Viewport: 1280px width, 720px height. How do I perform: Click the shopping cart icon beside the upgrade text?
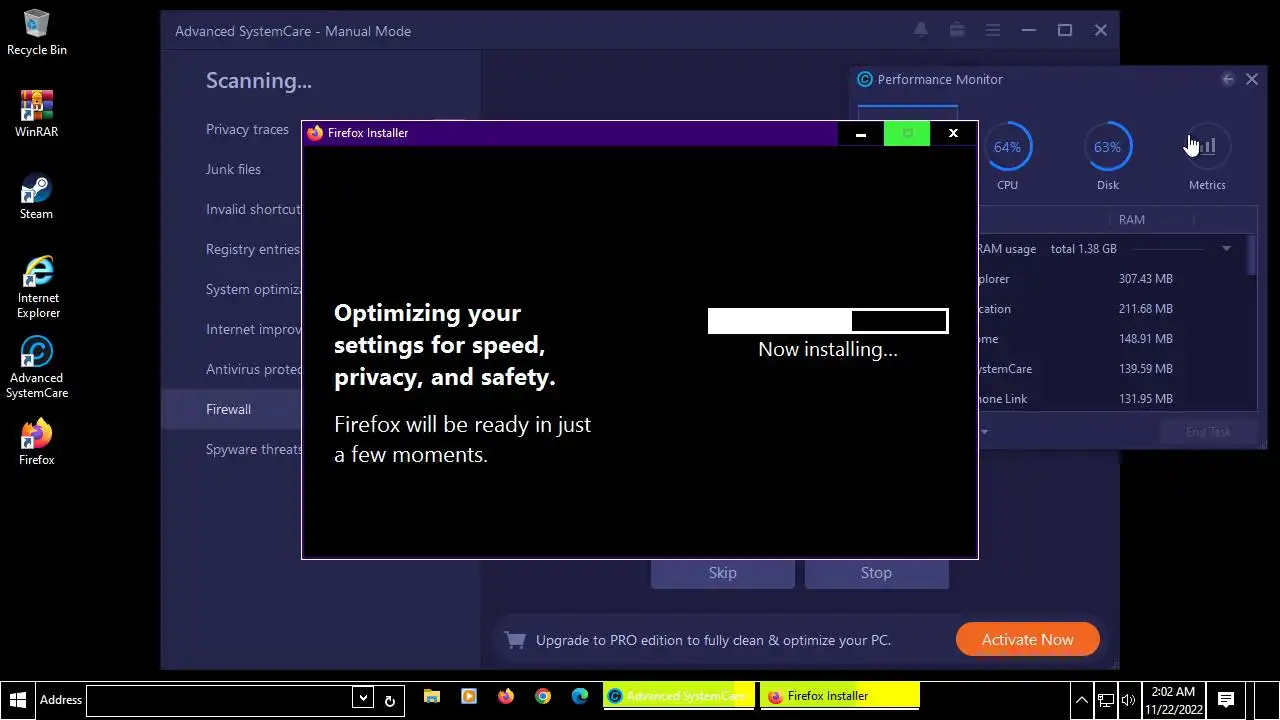(515, 640)
